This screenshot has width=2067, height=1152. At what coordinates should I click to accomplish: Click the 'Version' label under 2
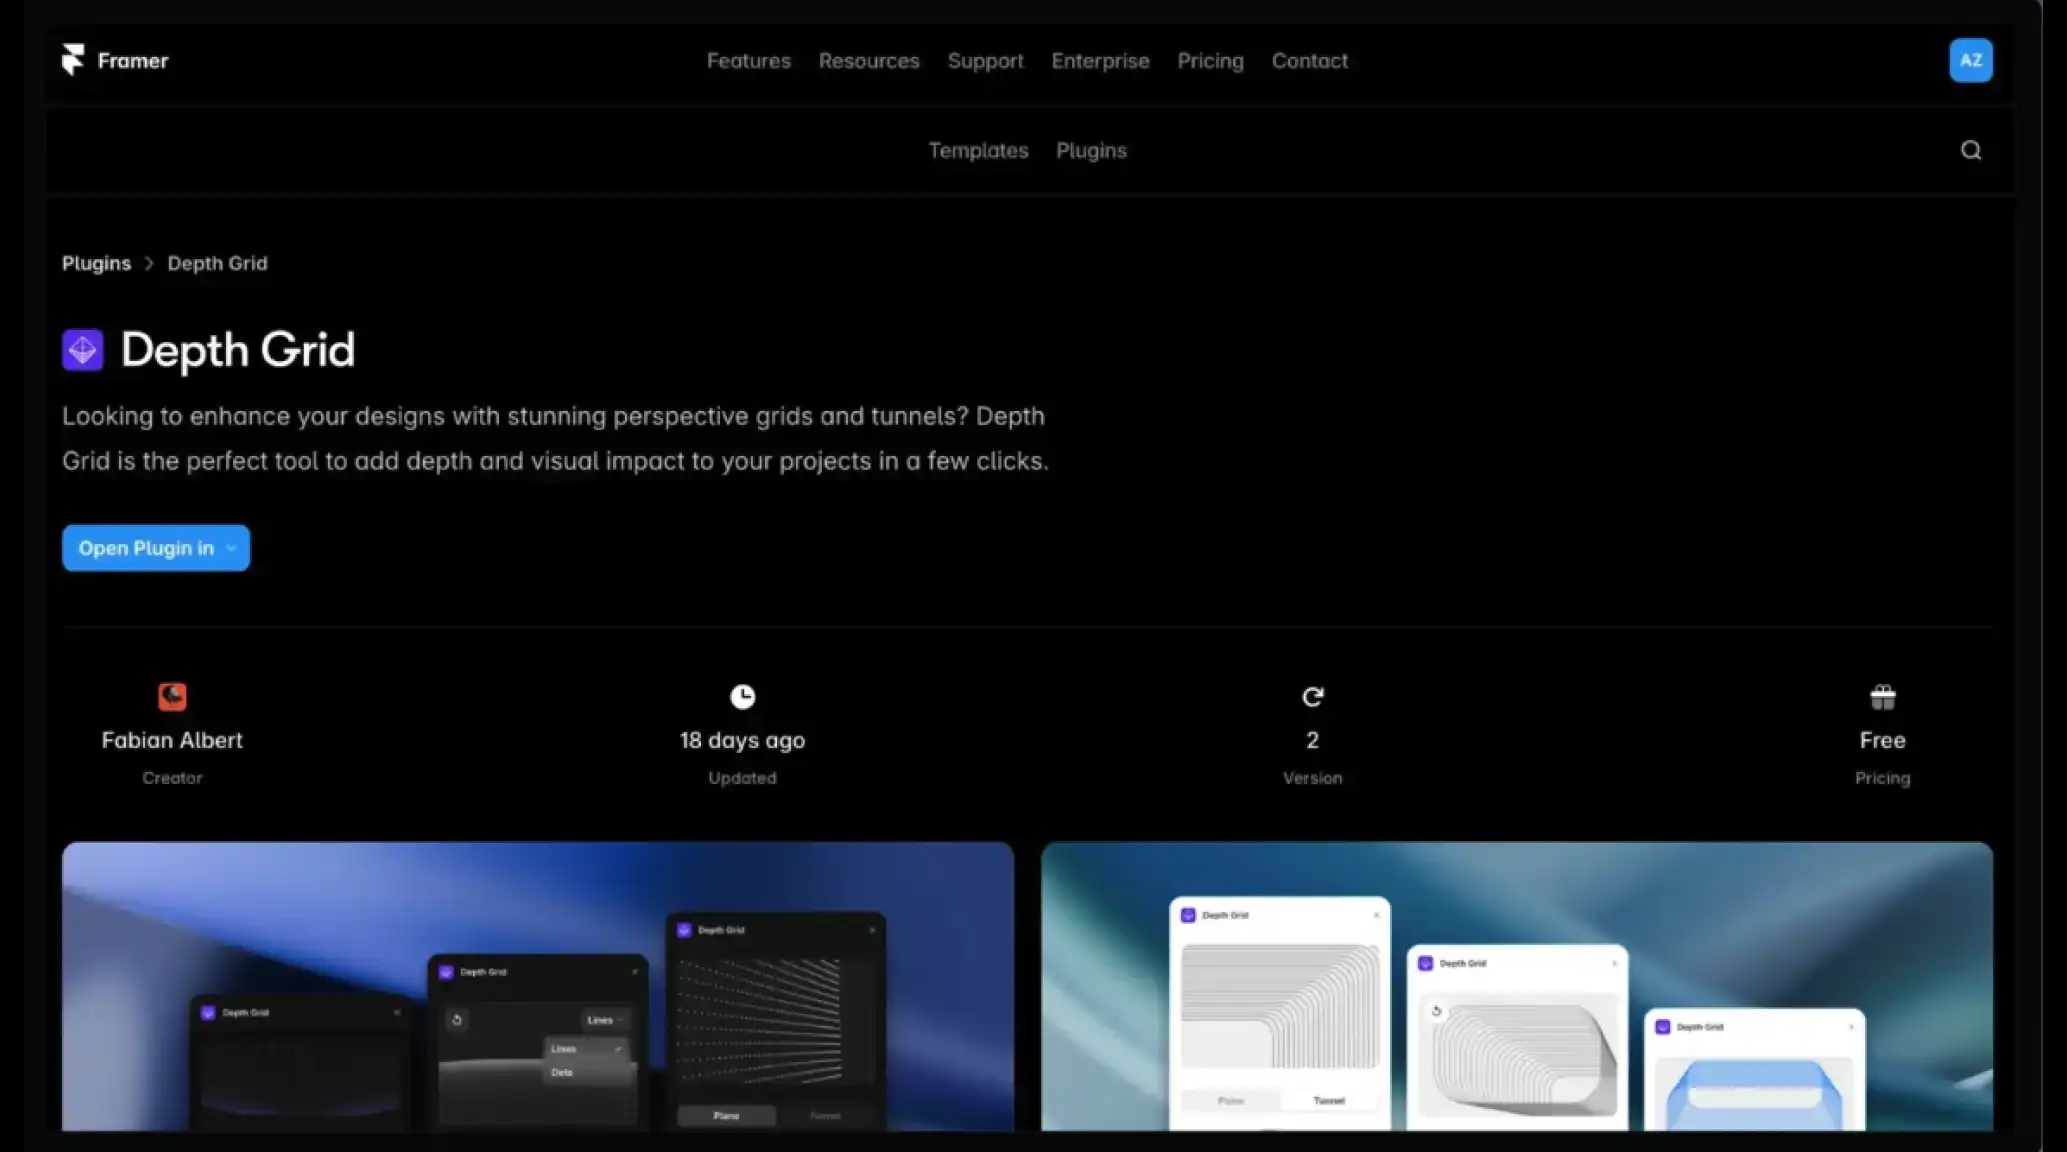point(1312,778)
